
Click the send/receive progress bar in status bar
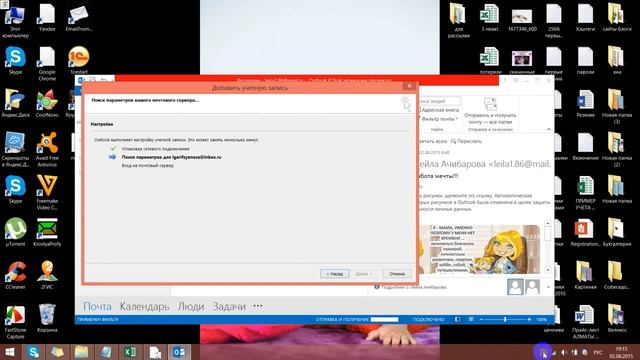pyautogui.click(x=384, y=319)
